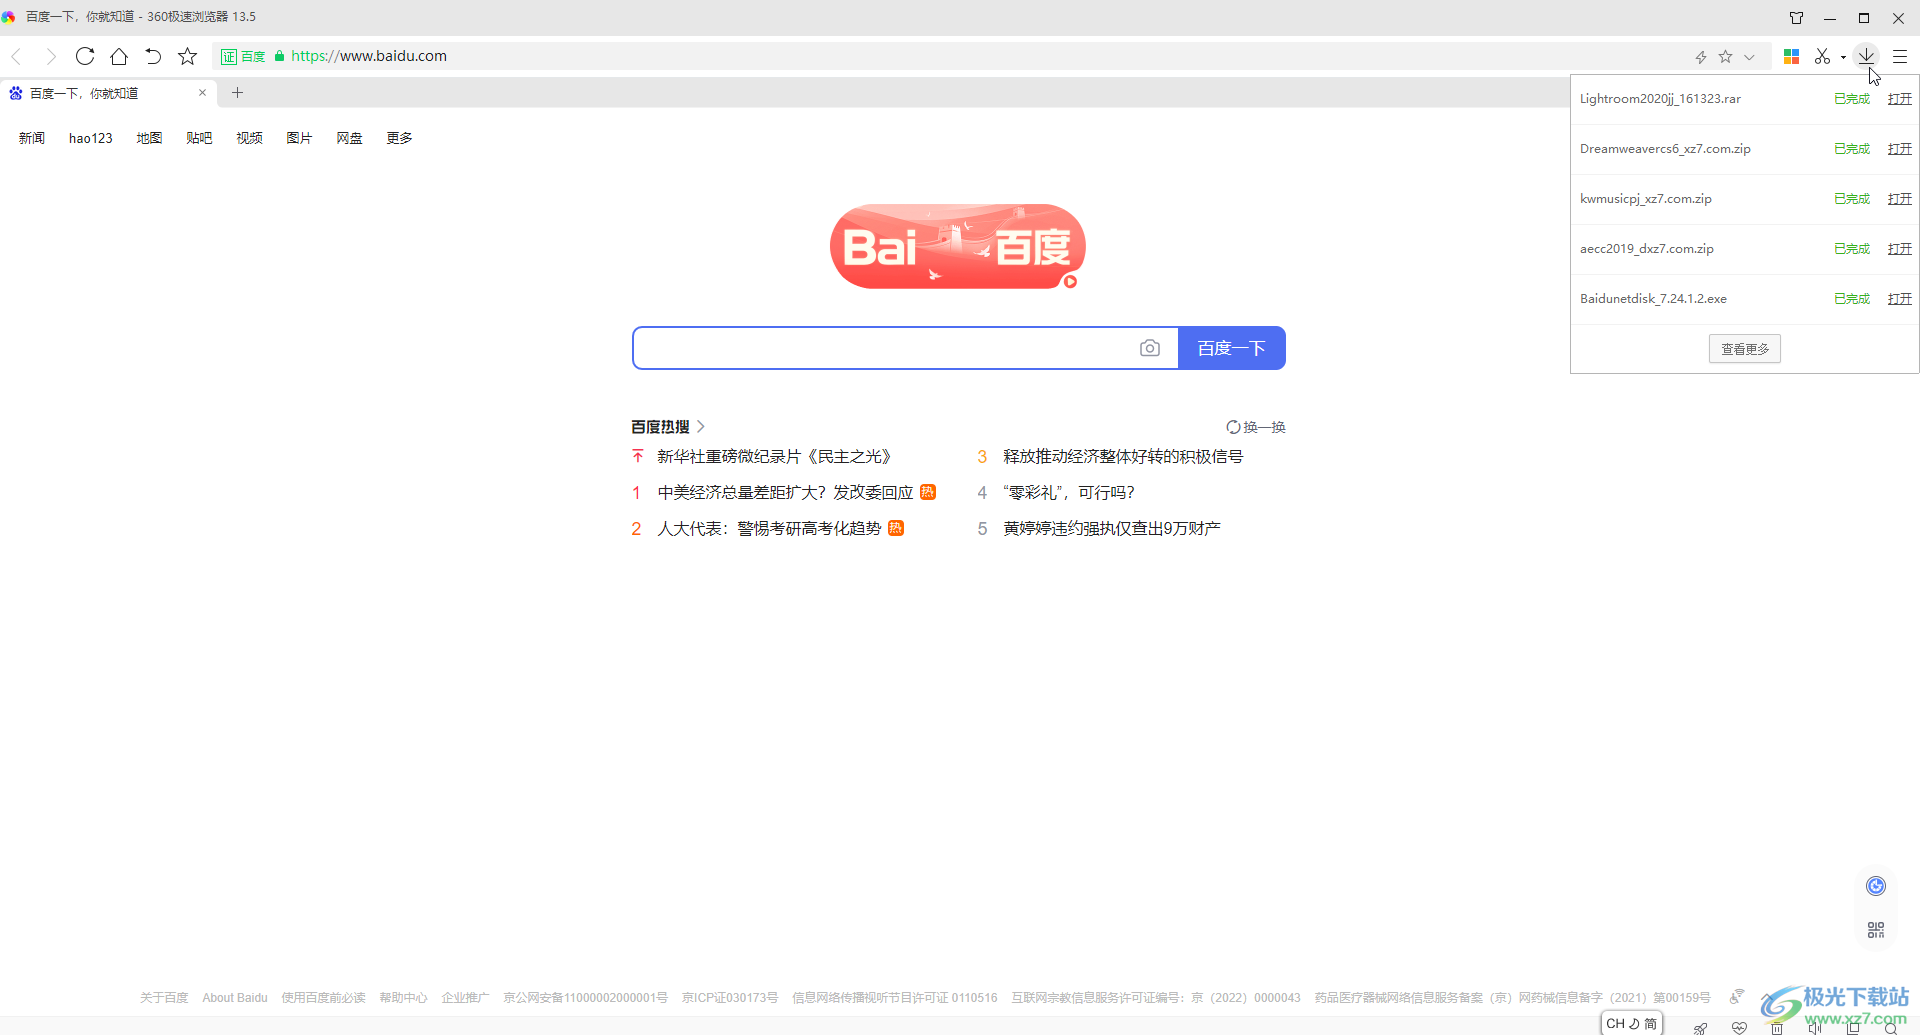Screen dimensions: 1920x1035
Task: Open 中美经济总量差距扩大 hot search item
Action: (x=786, y=493)
